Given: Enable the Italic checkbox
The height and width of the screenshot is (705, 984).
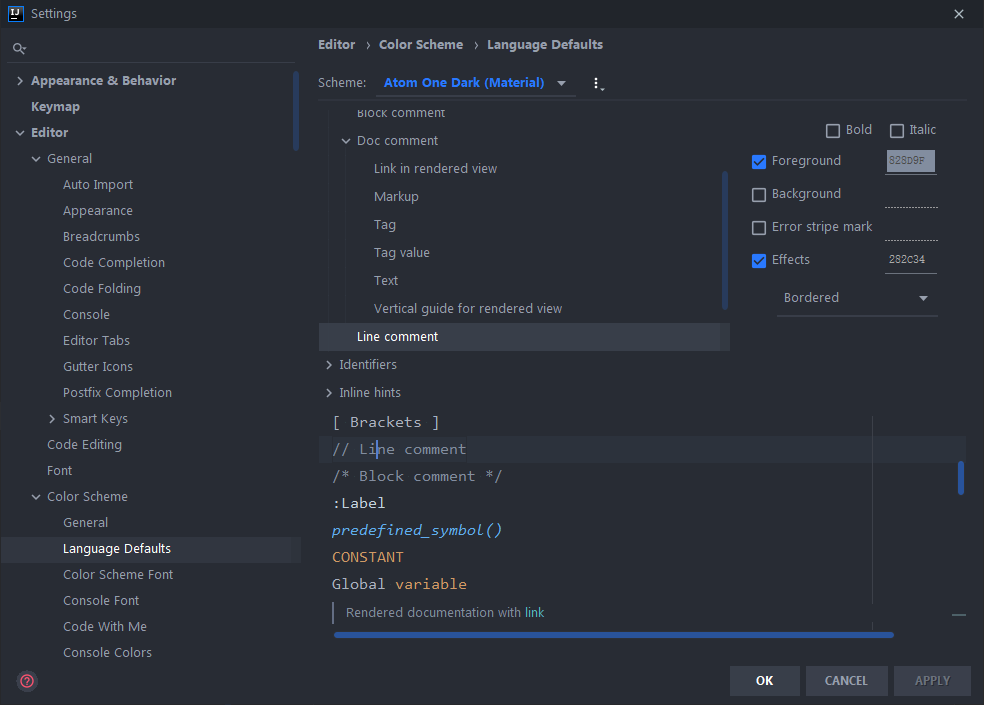Looking at the screenshot, I should pos(897,130).
